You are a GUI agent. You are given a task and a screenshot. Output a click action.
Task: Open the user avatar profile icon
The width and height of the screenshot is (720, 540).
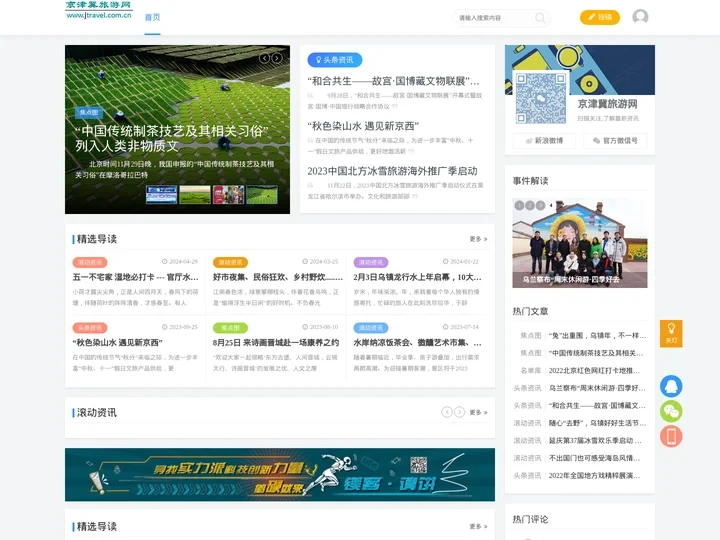[640, 17]
